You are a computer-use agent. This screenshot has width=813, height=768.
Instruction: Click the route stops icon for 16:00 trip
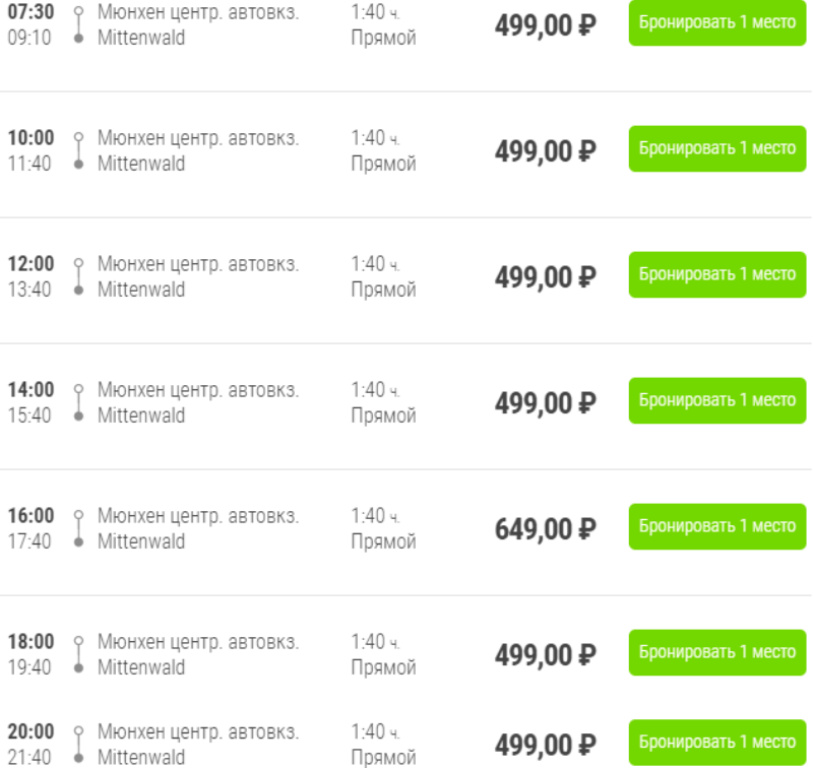tap(78, 529)
